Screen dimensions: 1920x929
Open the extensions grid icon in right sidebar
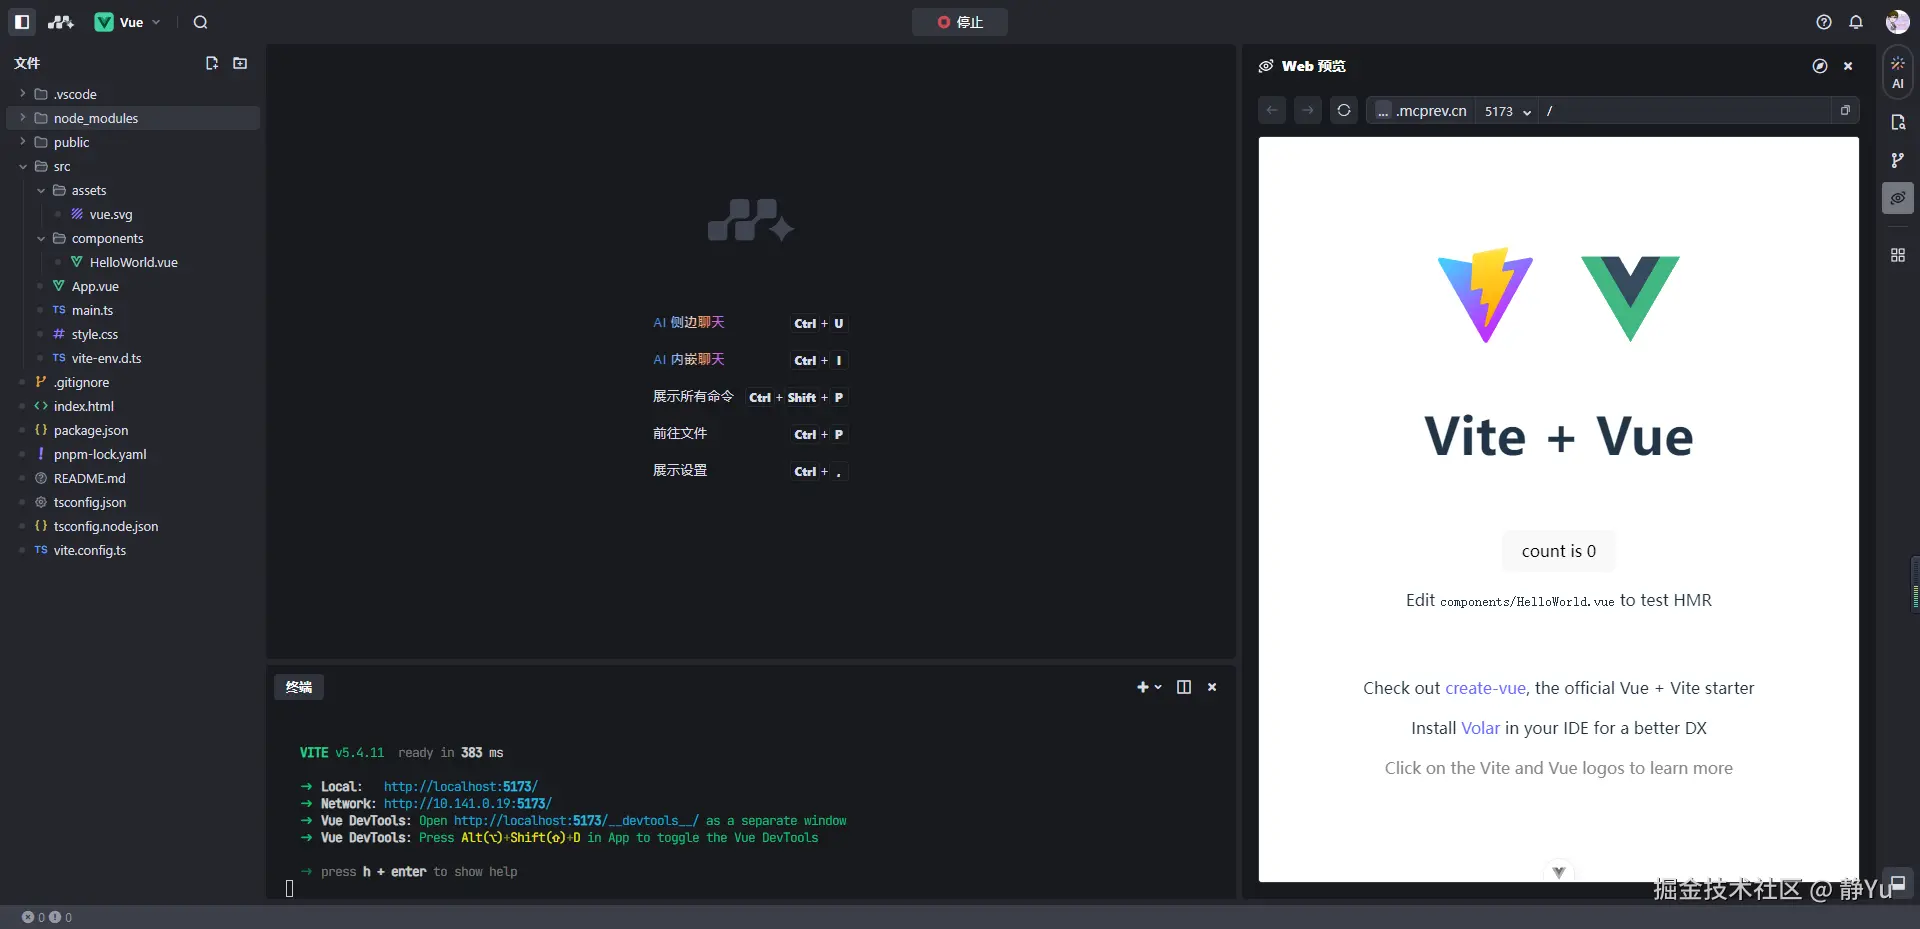(1898, 255)
